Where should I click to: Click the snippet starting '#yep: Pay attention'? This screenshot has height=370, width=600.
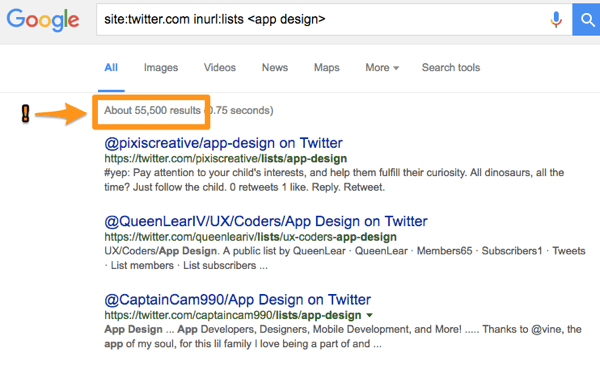click(334, 180)
